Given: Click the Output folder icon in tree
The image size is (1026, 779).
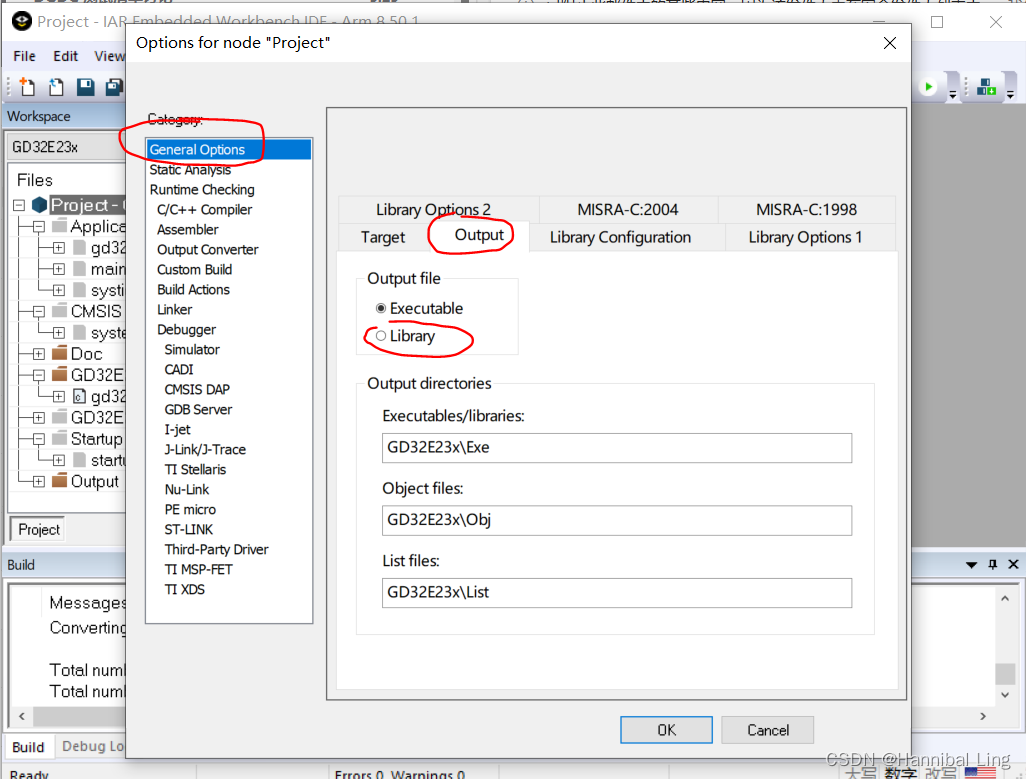Looking at the screenshot, I should click(60, 481).
